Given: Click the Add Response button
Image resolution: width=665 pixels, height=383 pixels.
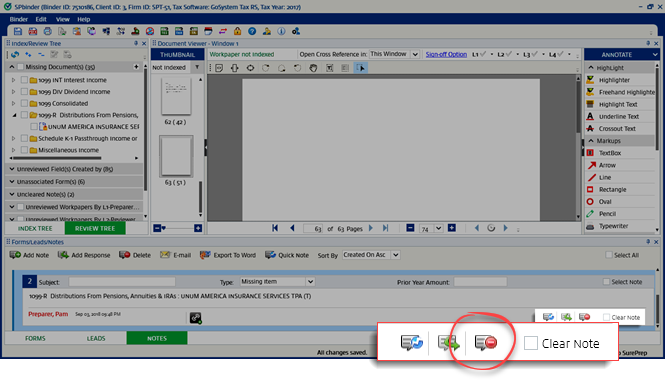Looking at the screenshot, I should click(x=84, y=255).
